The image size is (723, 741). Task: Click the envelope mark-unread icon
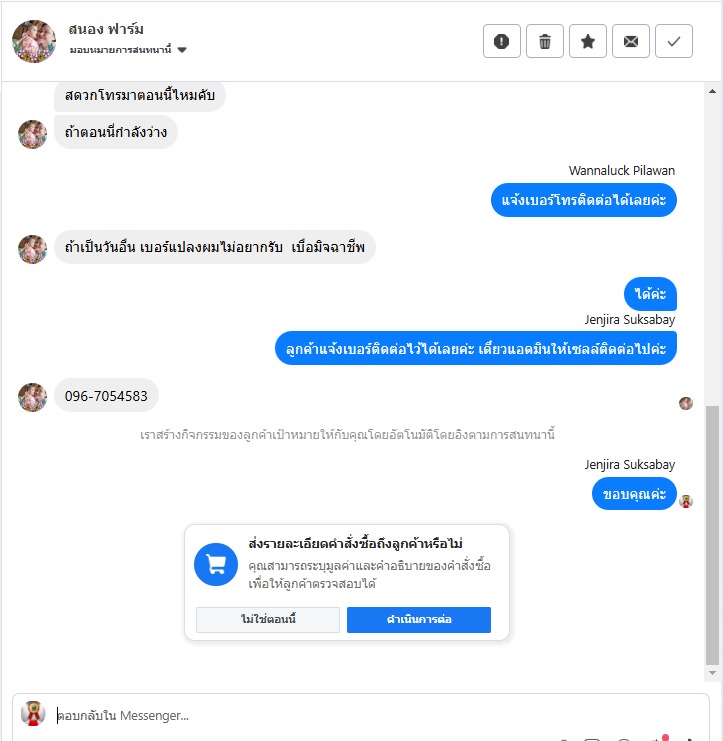630,41
